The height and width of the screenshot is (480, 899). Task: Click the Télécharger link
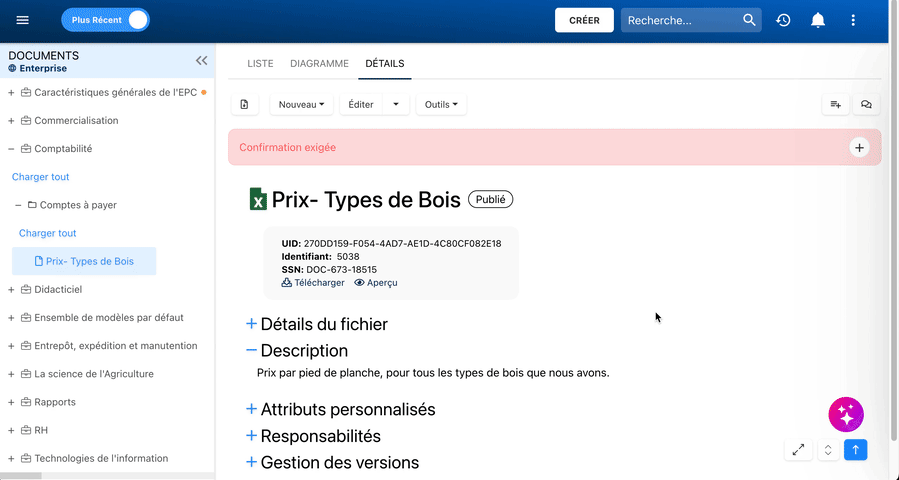point(313,283)
